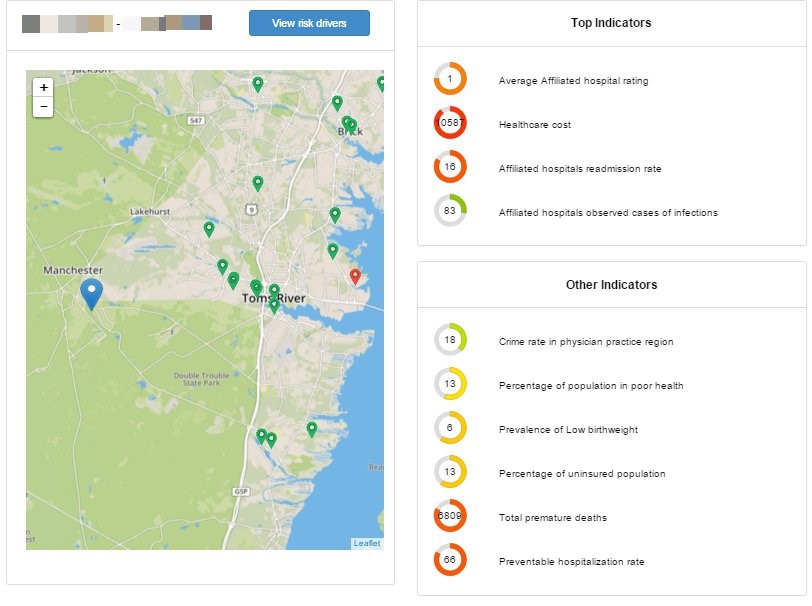Click the readmission rate gauge showing 16
Image resolution: width=812 pixels, height=606 pixels.
[x=450, y=167]
